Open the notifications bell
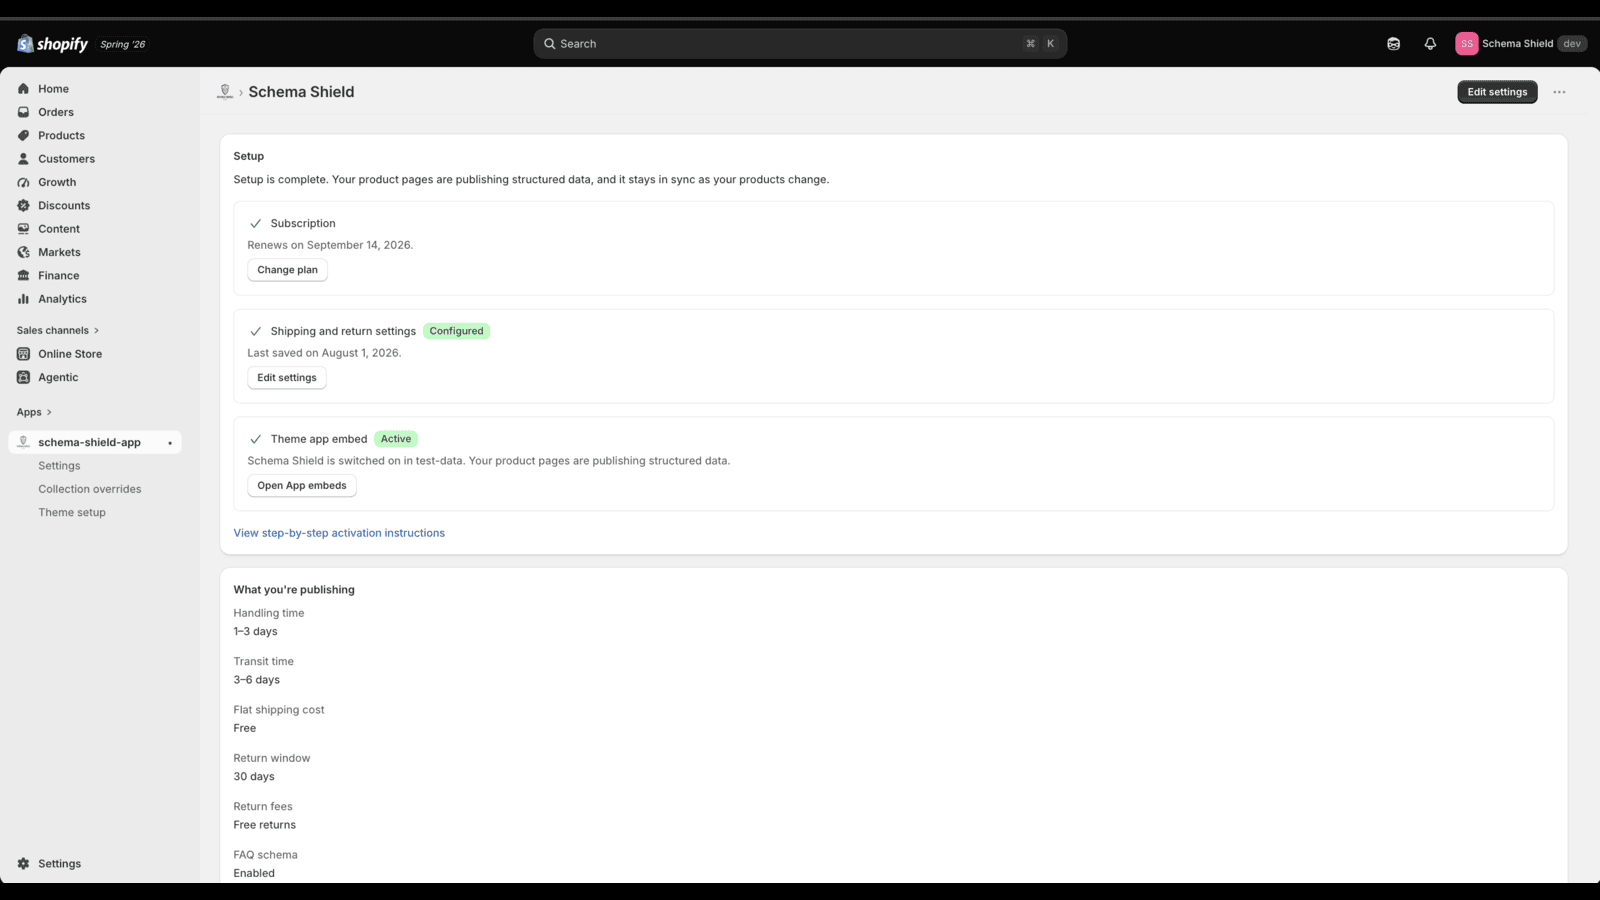1600x900 pixels. click(1430, 44)
